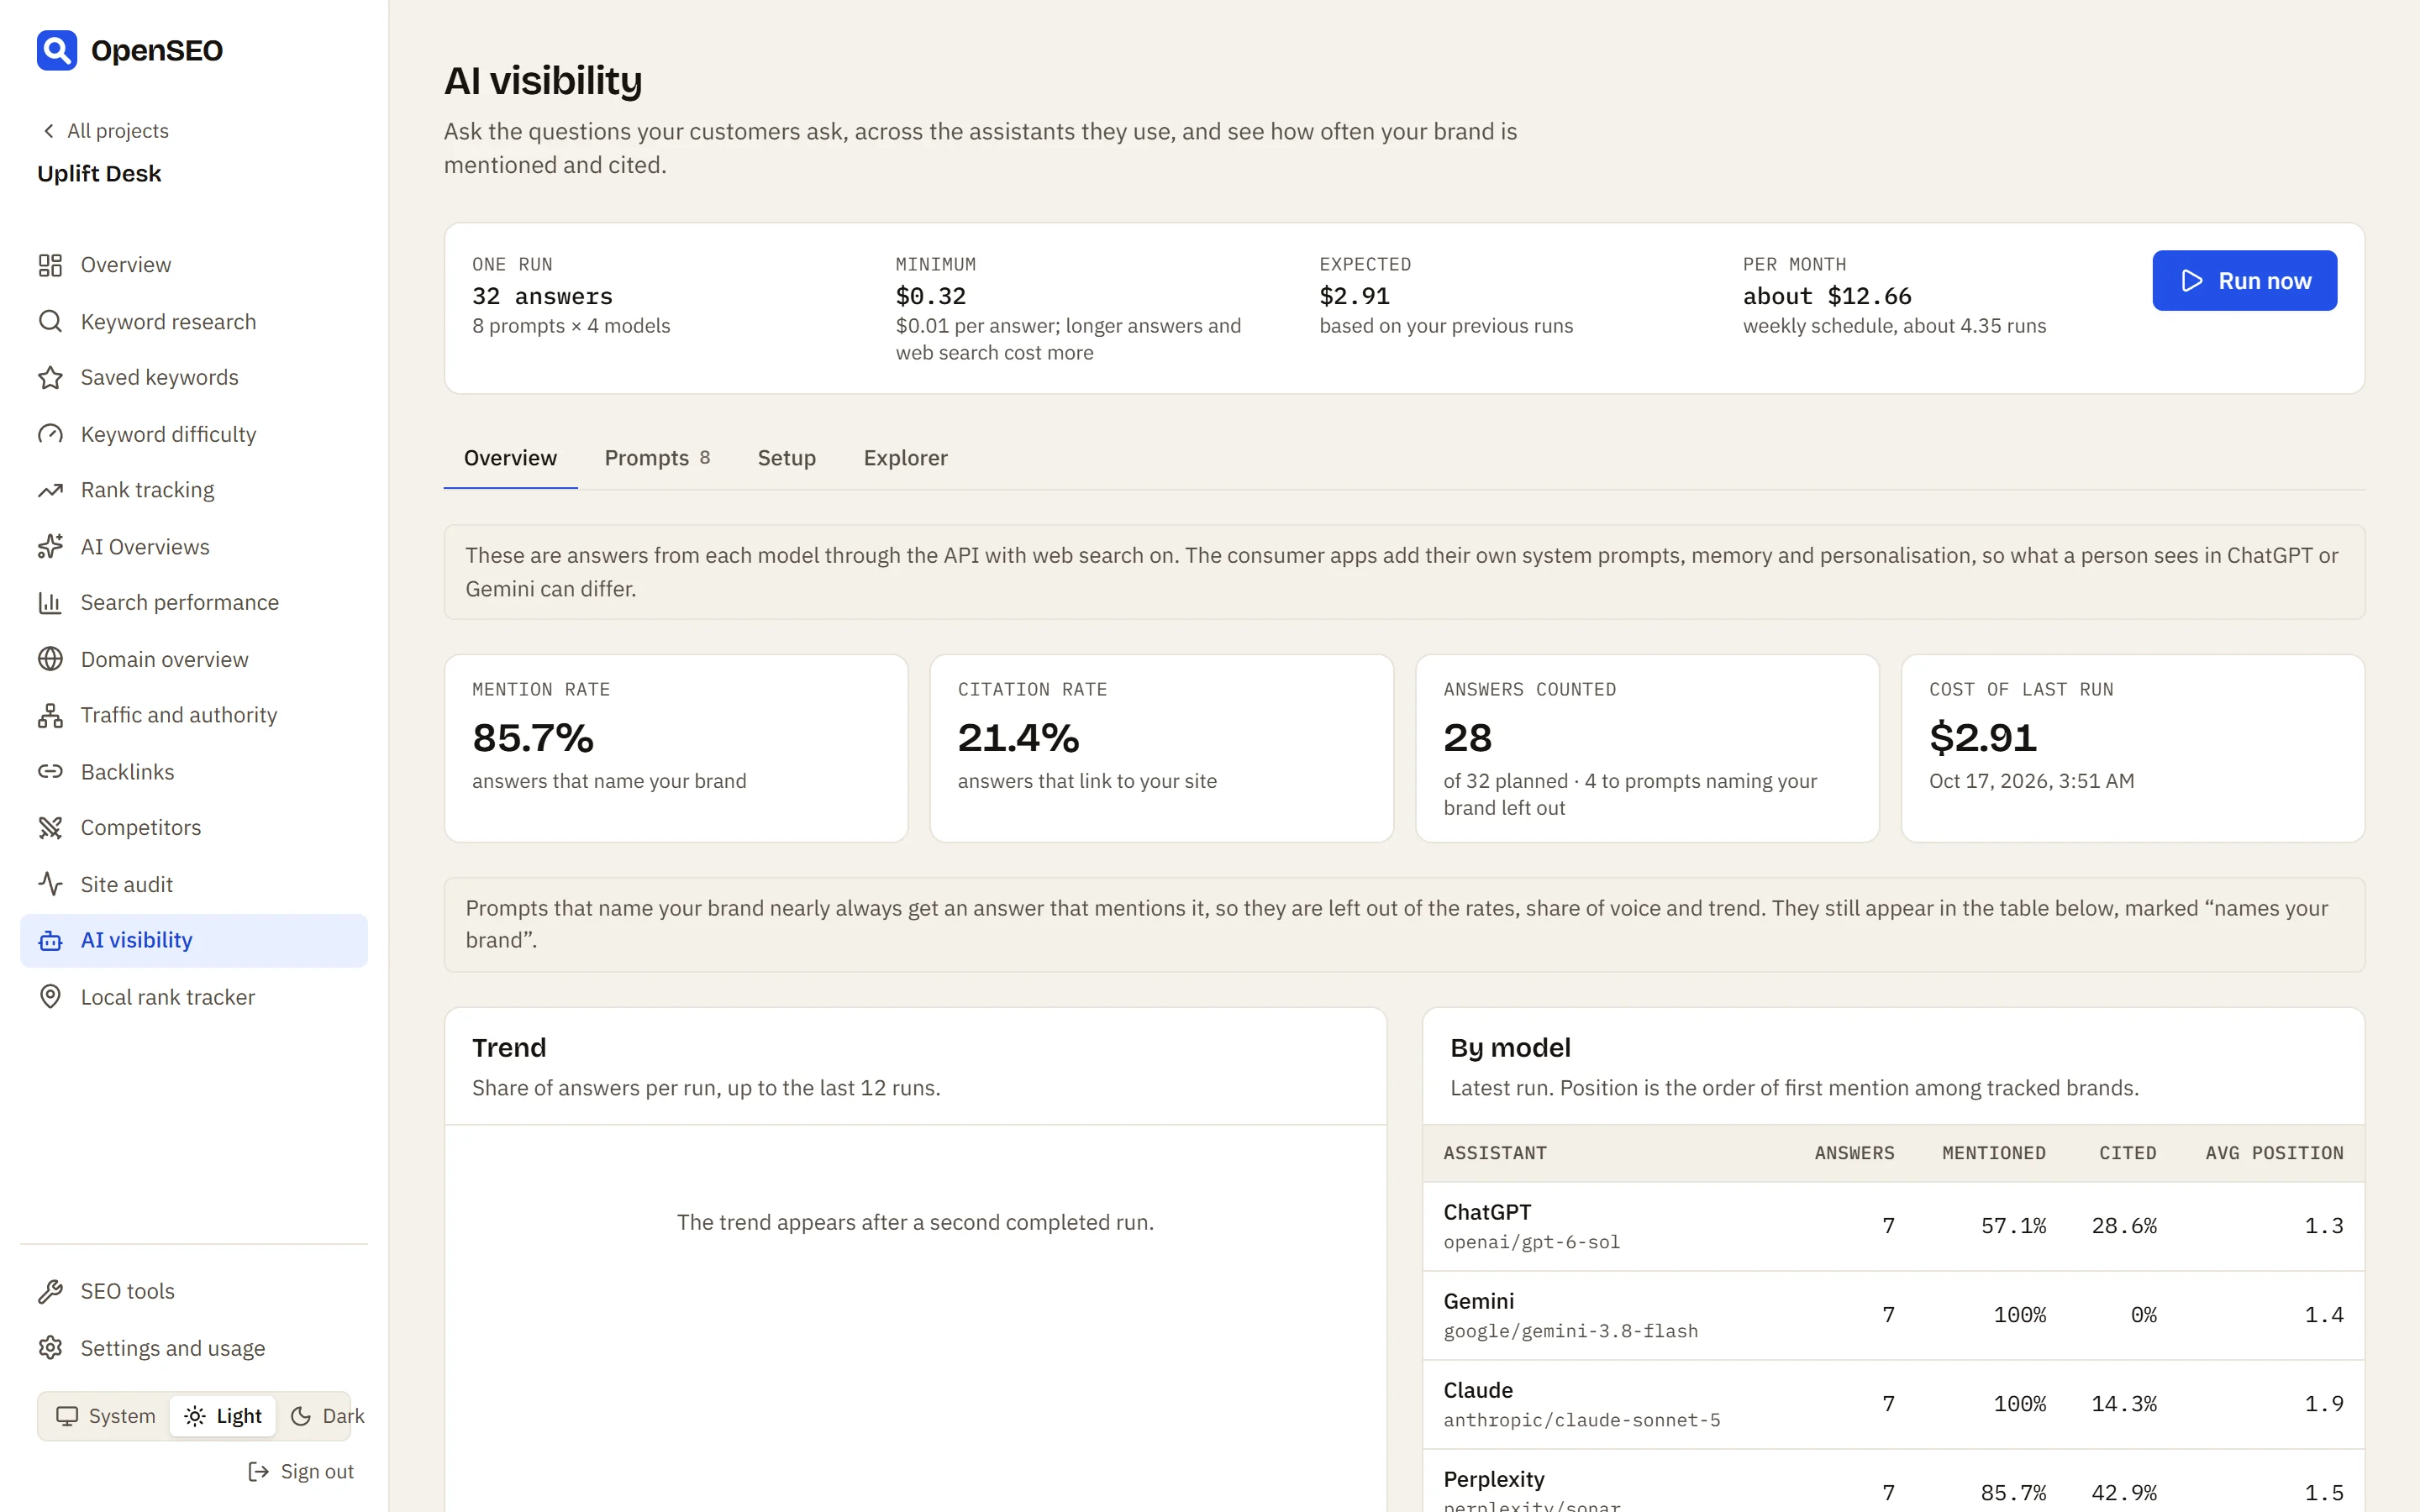
Task: Go back via All projects chevron
Action: 48,131
